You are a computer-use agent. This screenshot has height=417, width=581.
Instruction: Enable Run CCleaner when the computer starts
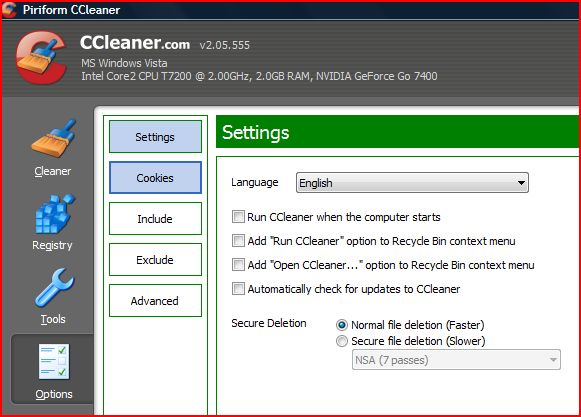[238, 216]
